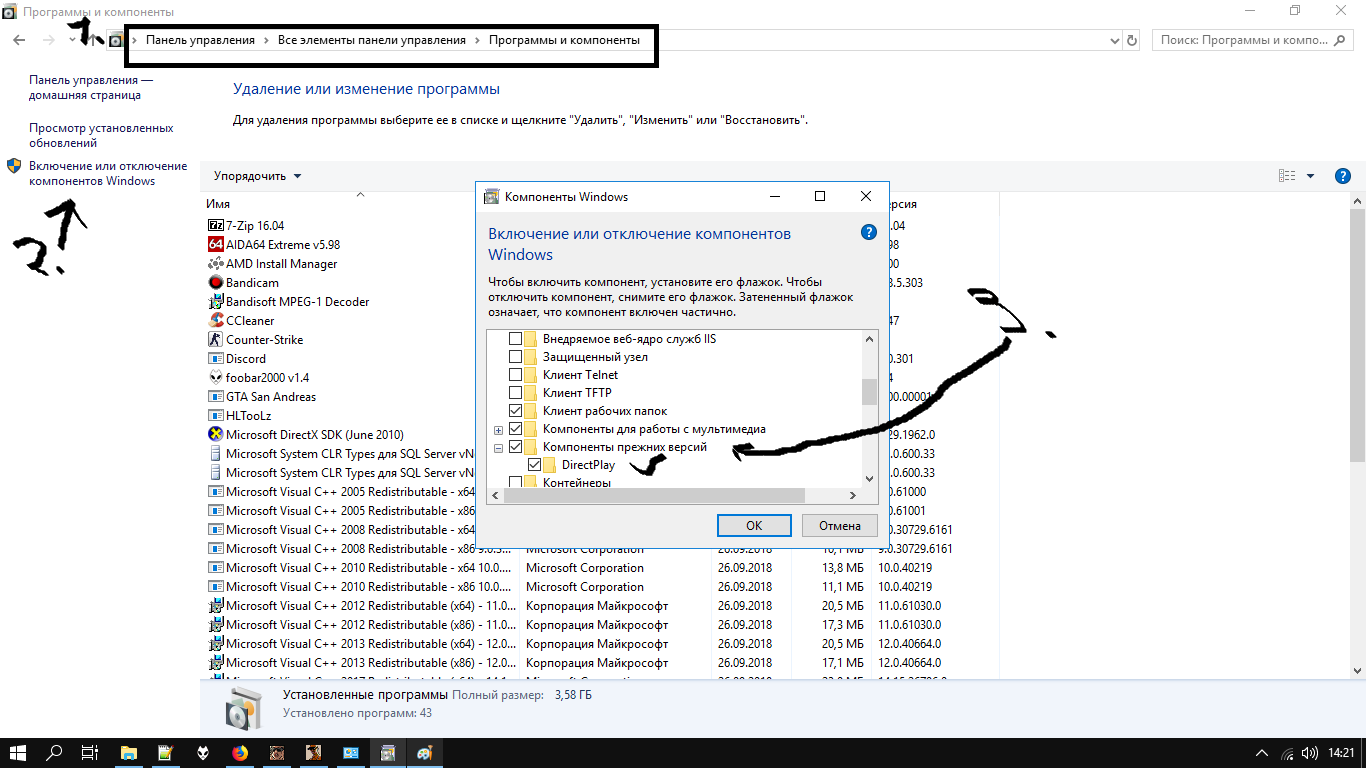The height and width of the screenshot is (768, 1366).
Task: Expand Компоненты для работы с мультимедиа node
Action: (498, 429)
